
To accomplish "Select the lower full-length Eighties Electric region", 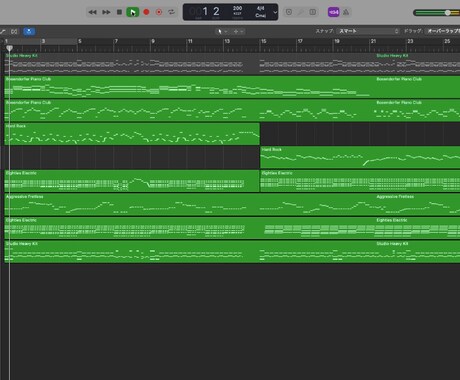I will pyautogui.click(x=232, y=228).
